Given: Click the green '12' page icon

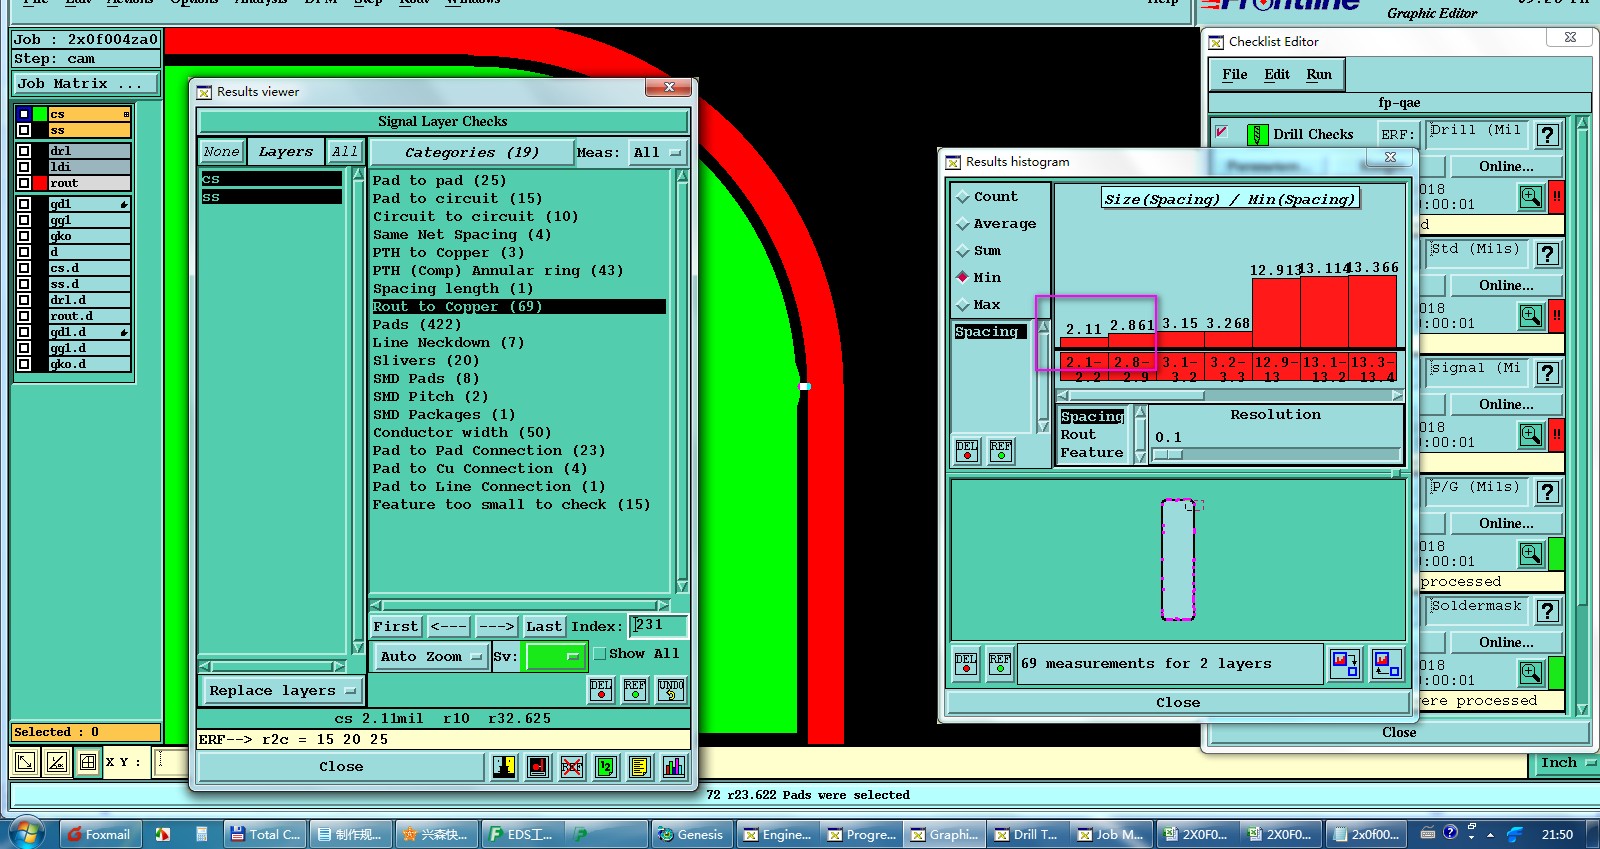Looking at the screenshot, I should [x=606, y=767].
